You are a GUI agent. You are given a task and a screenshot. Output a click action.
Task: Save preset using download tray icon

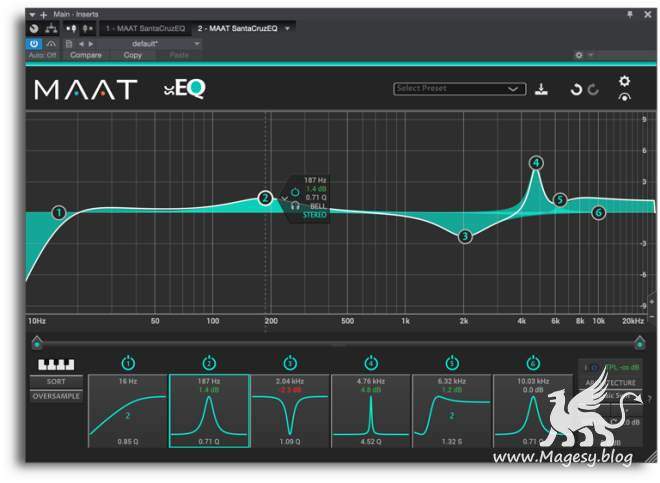pyautogui.click(x=541, y=89)
